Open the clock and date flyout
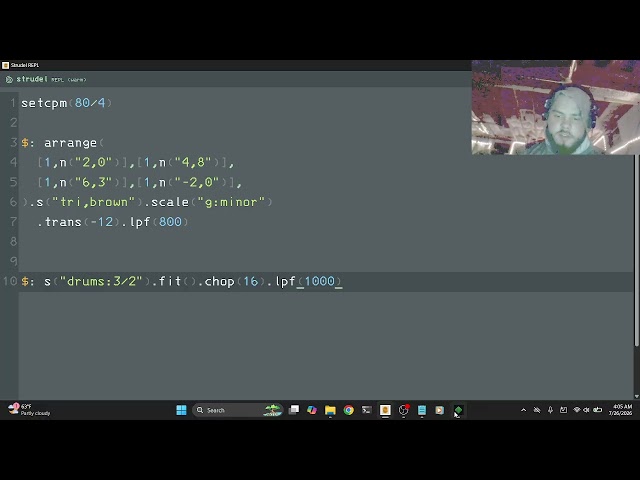Viewport: 640px width, 480px height. (x=620, y=410)
